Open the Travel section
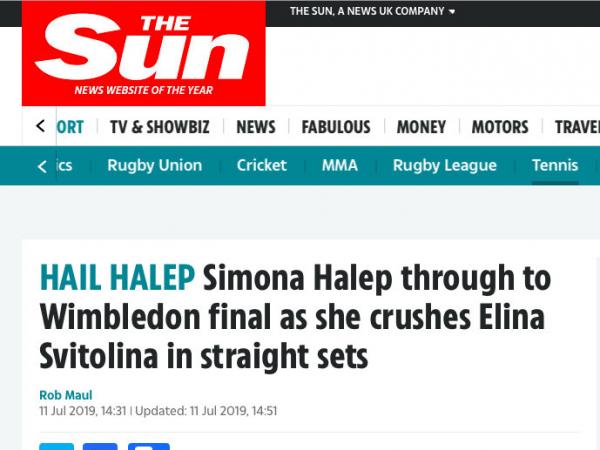 coord(577,127)
